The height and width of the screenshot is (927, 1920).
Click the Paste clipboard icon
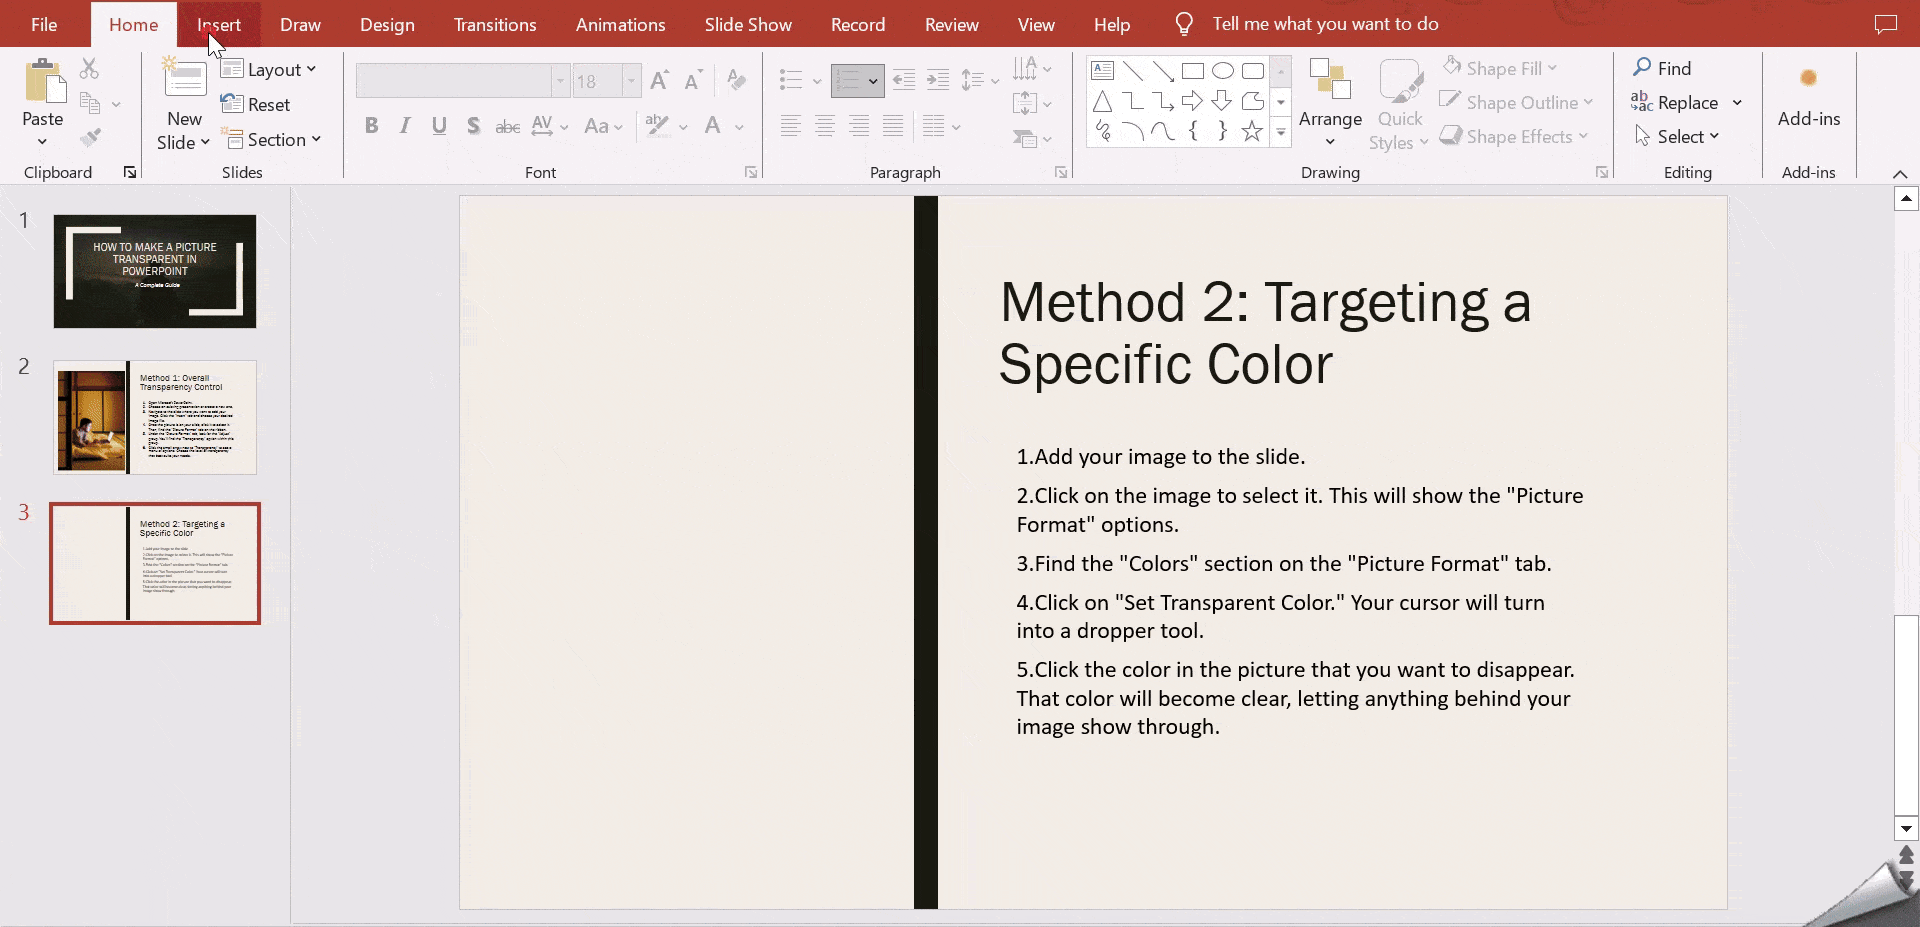(x=42, y=82)
